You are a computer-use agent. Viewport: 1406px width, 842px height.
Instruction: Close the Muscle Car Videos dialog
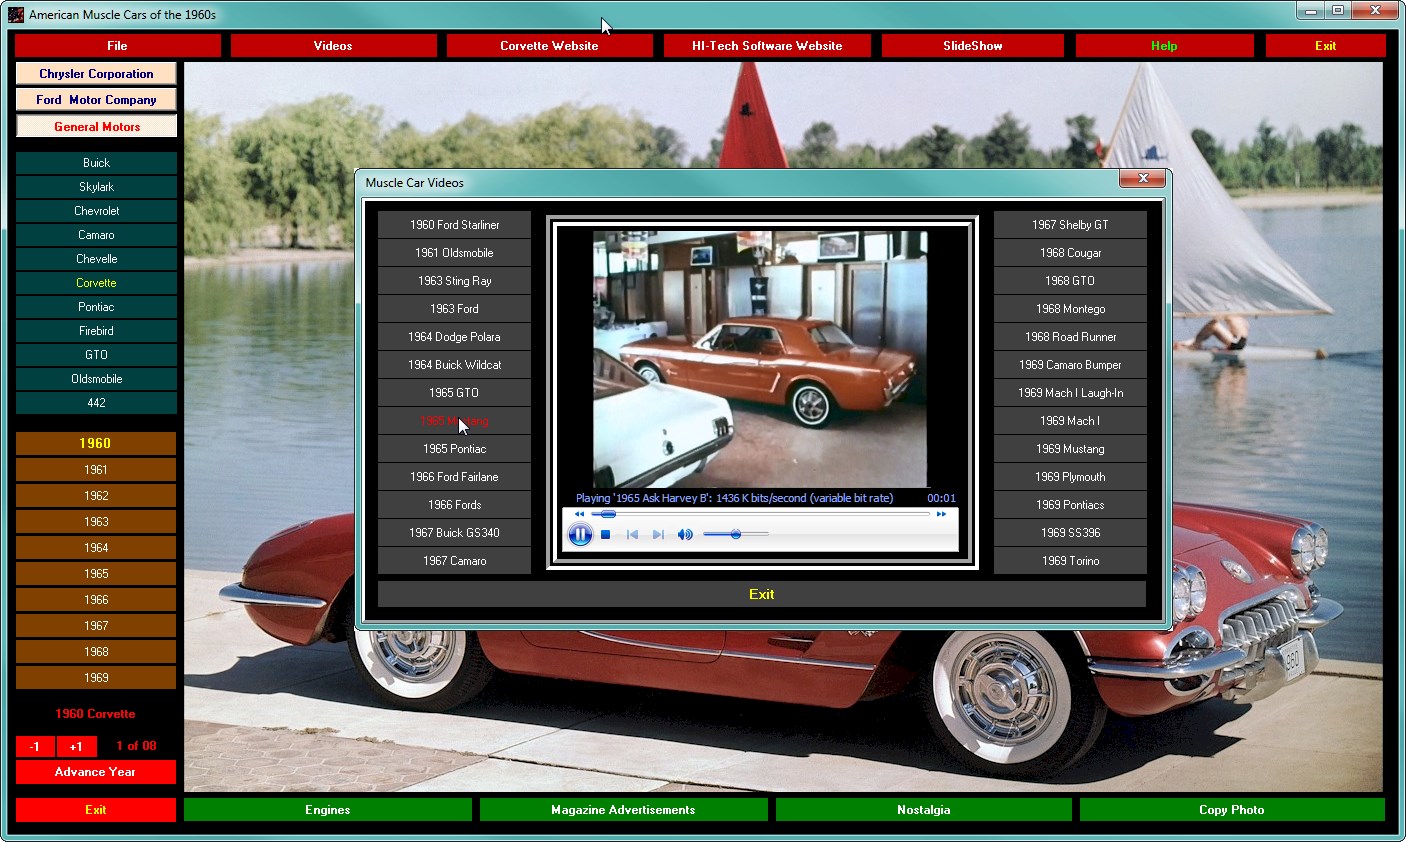(x=1142, y=179)
